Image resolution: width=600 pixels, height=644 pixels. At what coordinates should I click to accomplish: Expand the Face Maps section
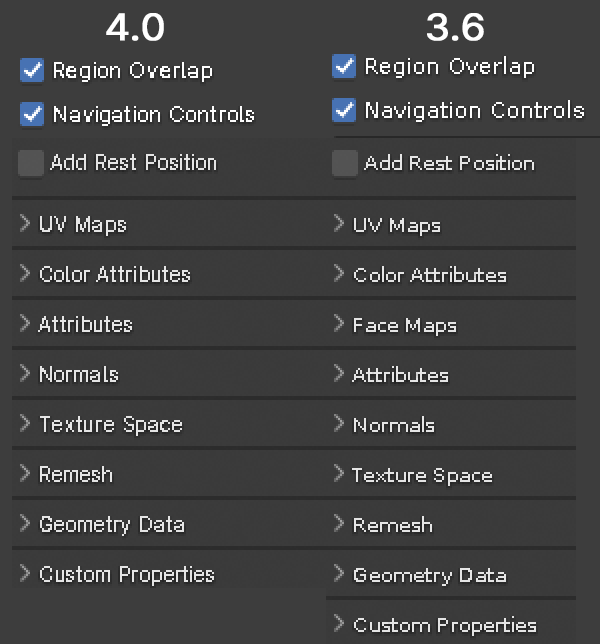point(404,325)
